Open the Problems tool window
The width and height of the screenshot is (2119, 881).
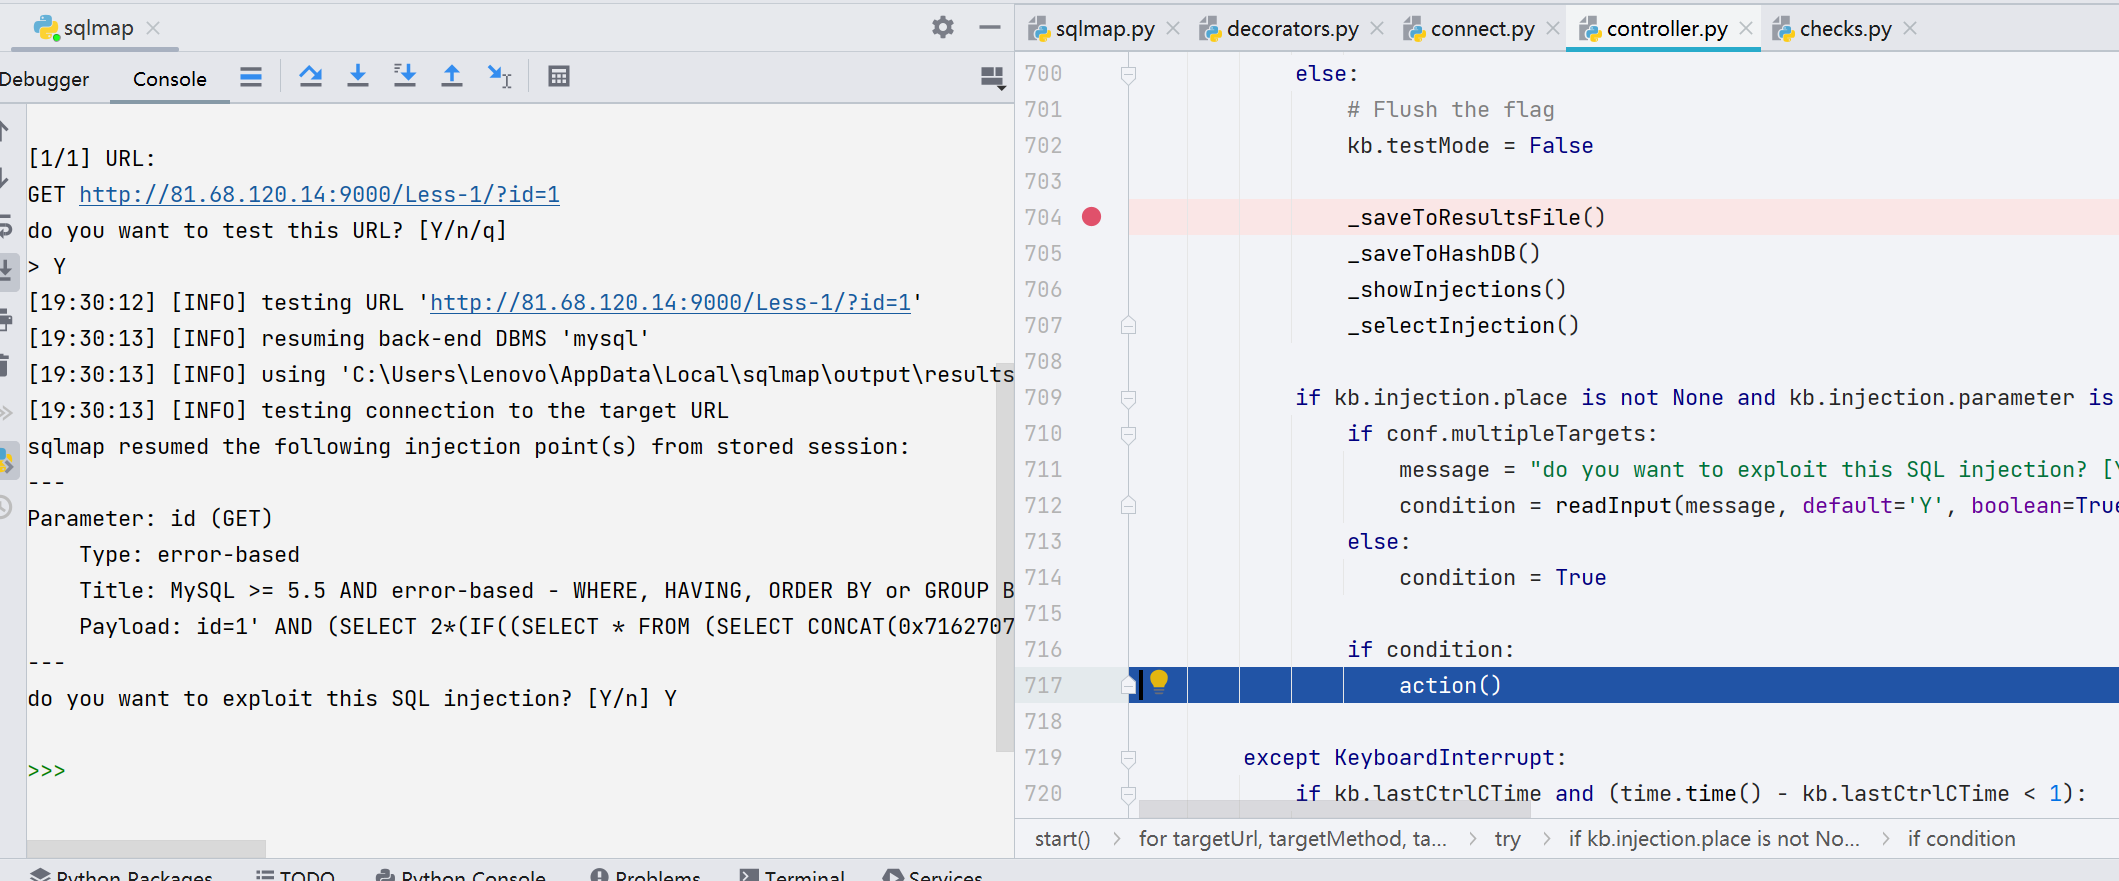point(646,875)
